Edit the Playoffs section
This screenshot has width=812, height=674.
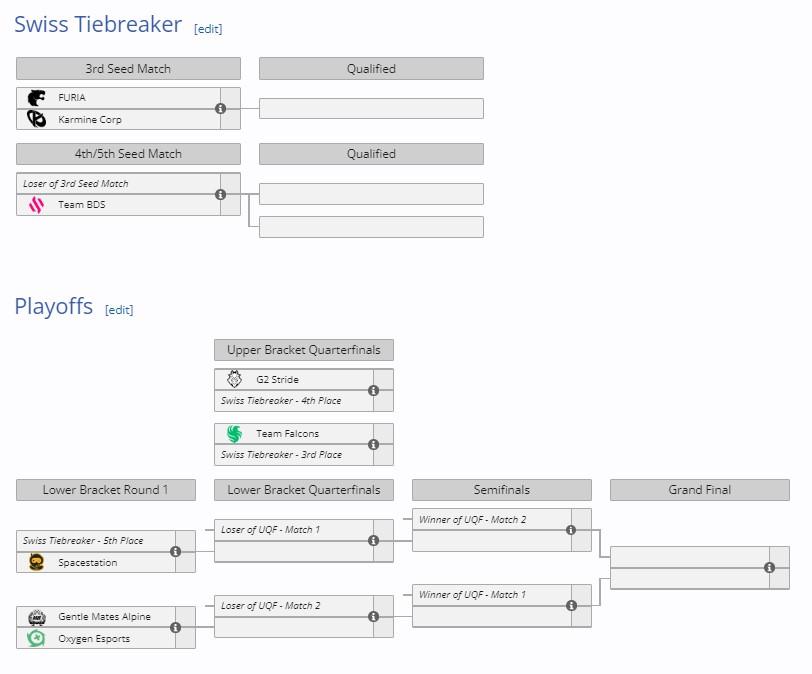(x=119, y=310)
